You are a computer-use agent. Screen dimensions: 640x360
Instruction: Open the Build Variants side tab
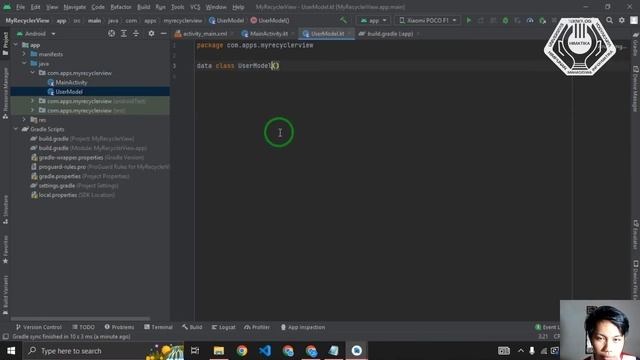click(x=5, y=295)
